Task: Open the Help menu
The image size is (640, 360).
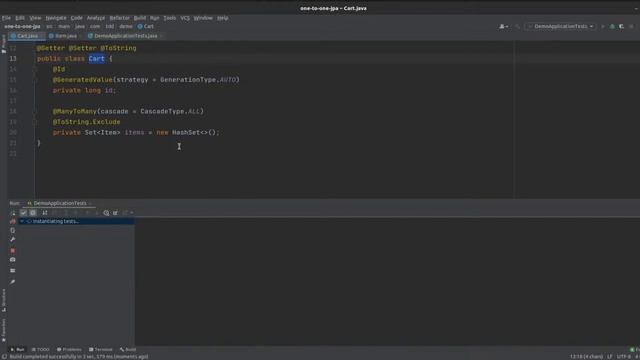Action: click(222, 18)
